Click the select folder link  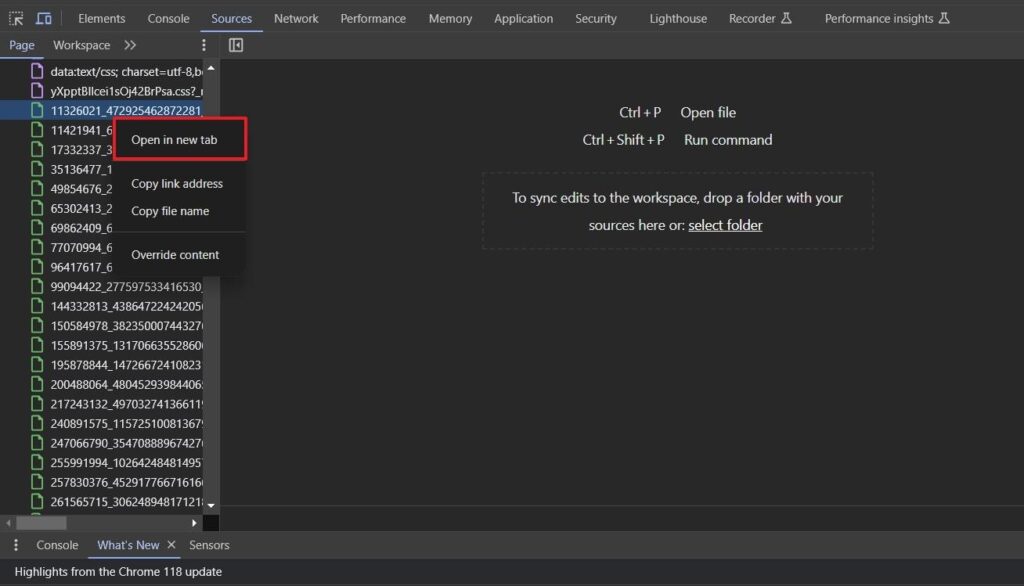pyautogui.click(x=725, y=225)
